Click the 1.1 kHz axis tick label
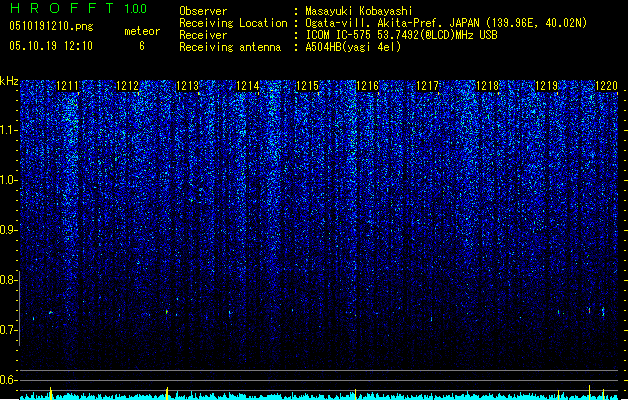 (9, 130)
